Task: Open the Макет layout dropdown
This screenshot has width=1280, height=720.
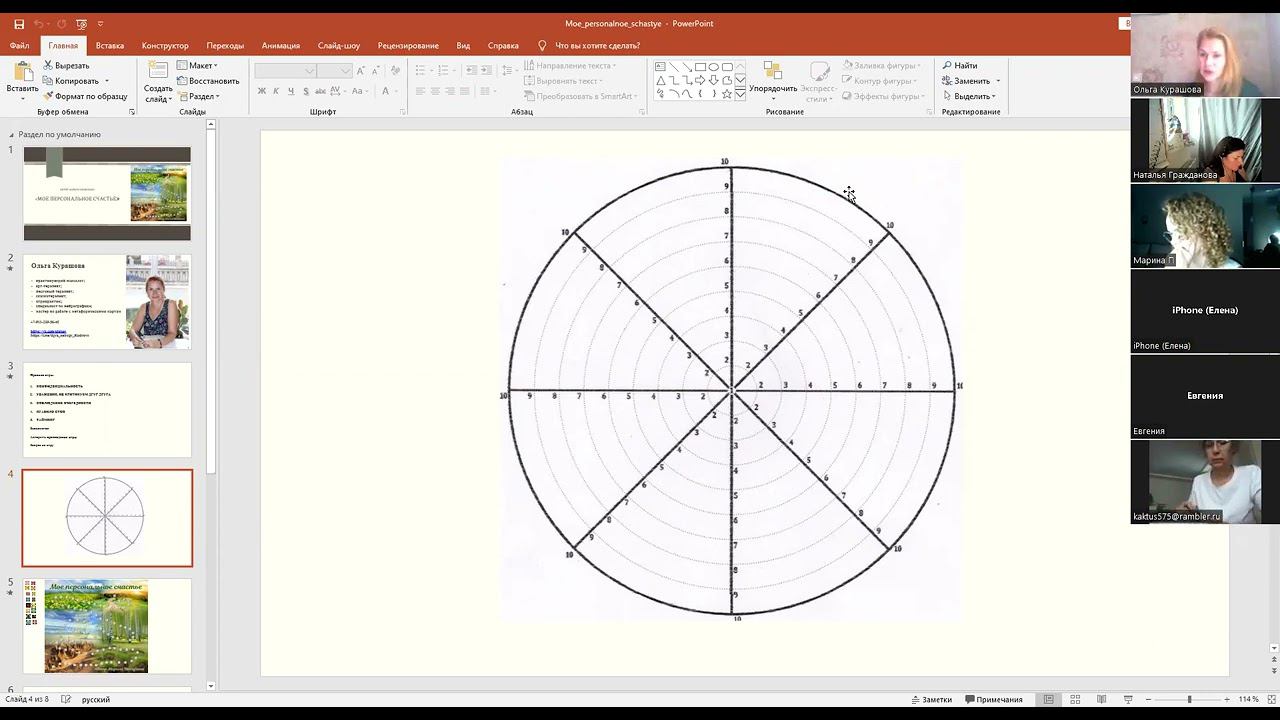Action: click(198, 65)
